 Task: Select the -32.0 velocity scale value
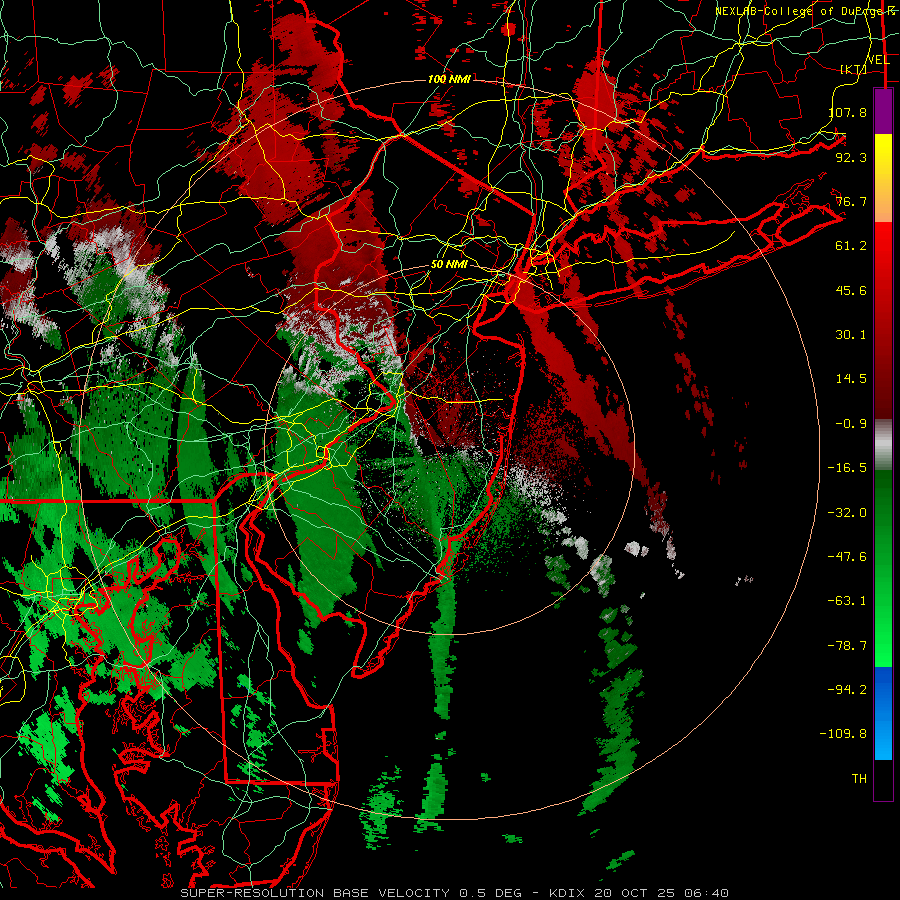pos(847,513)
